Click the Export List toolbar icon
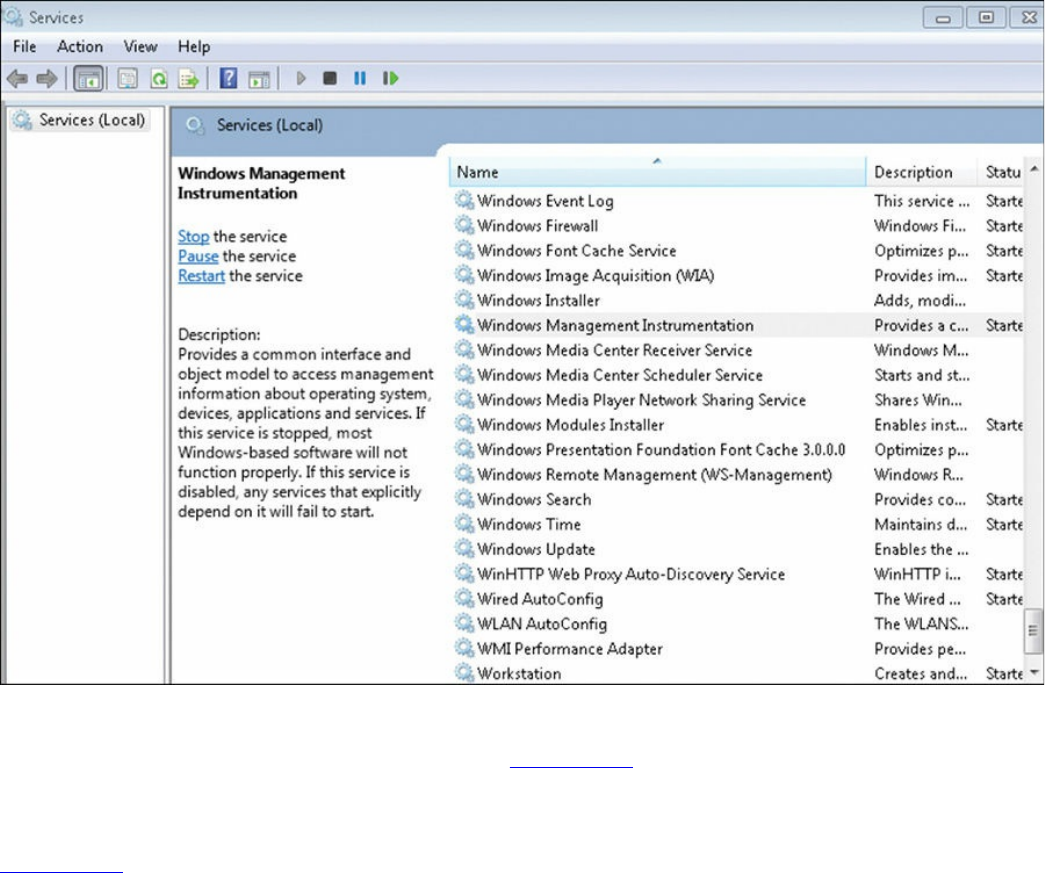The image size is (1045, 873). pyautogui.click(x=189, y=79)
